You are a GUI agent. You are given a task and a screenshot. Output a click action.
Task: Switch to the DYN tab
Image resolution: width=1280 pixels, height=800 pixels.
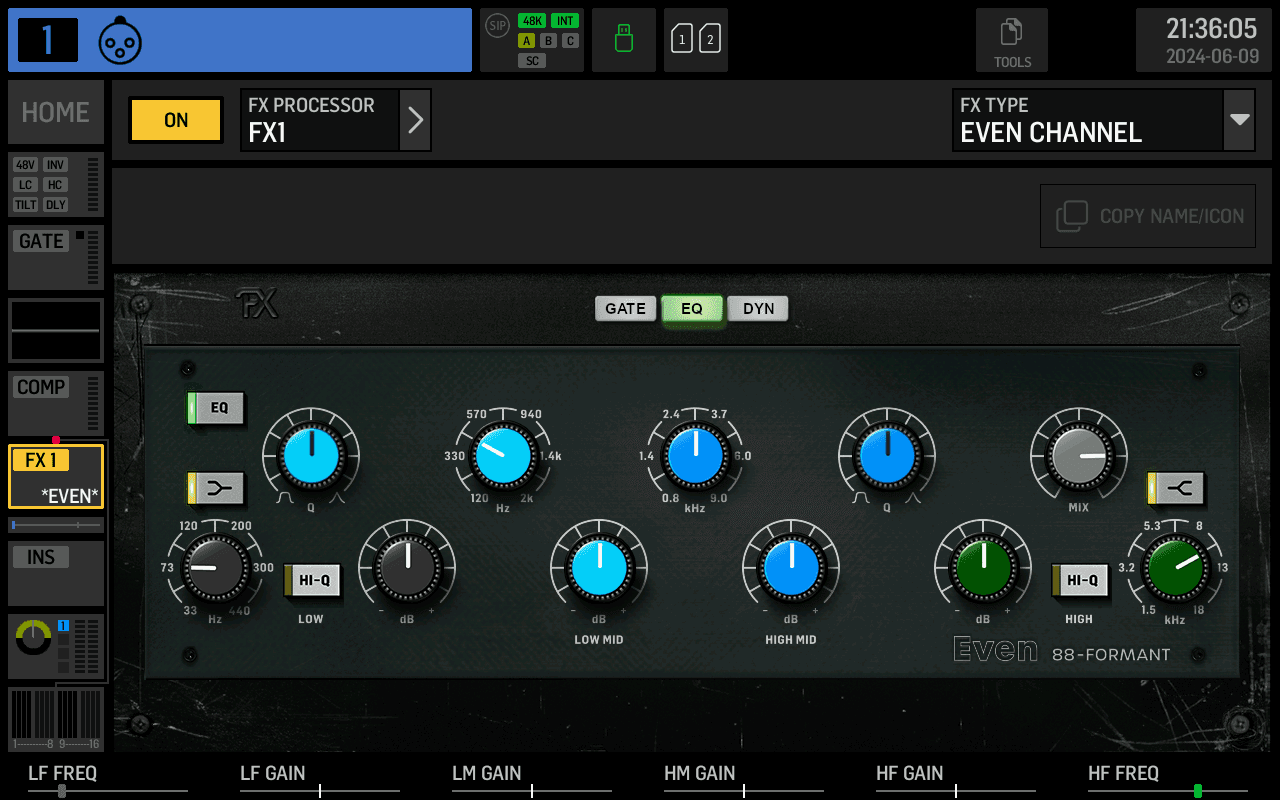[758, 308]
